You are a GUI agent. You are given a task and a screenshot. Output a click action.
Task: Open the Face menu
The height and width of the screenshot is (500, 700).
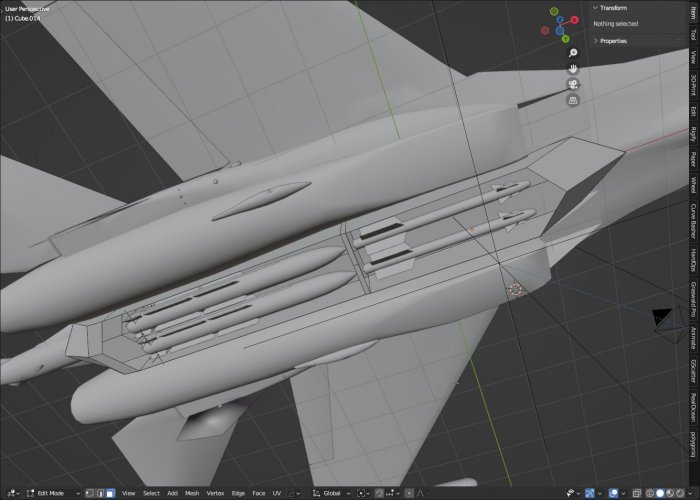click(x=259, y=493)
